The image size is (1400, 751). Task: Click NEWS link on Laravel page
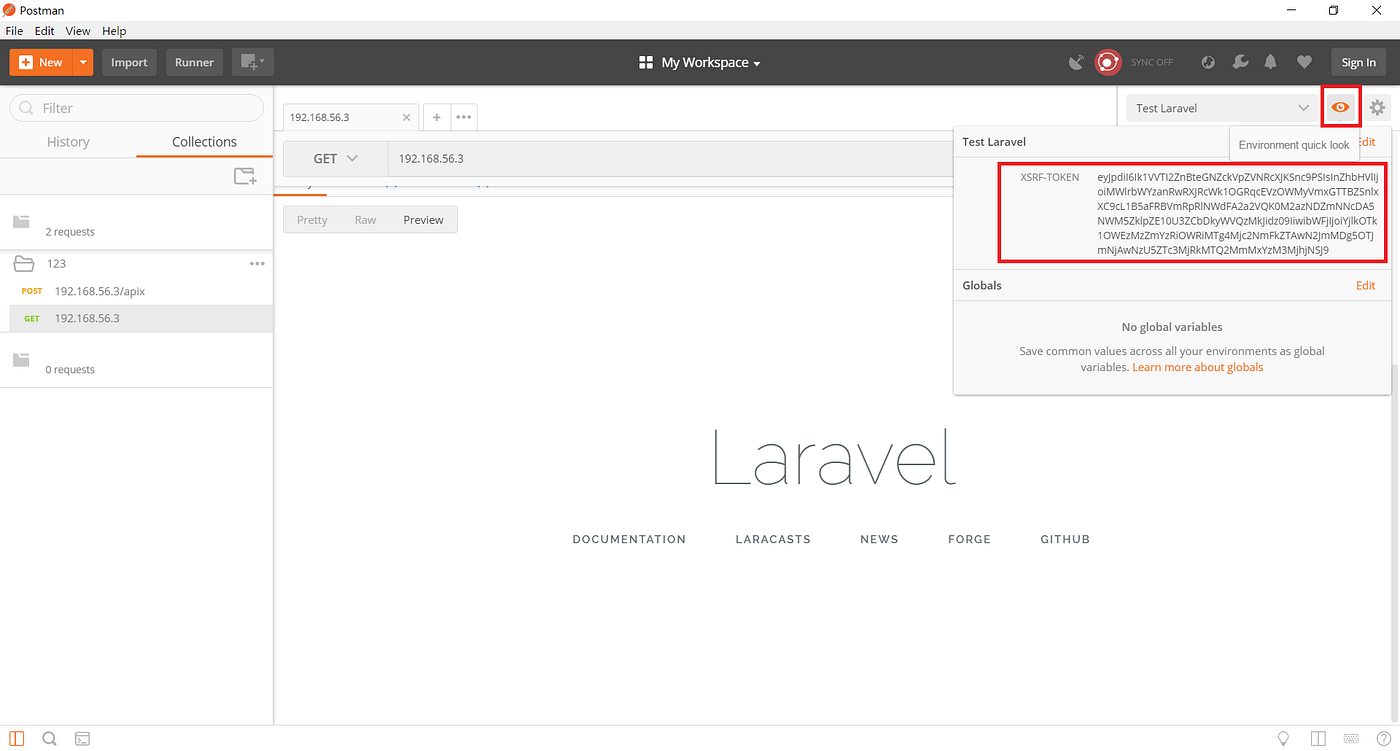[x=879, y=539]
